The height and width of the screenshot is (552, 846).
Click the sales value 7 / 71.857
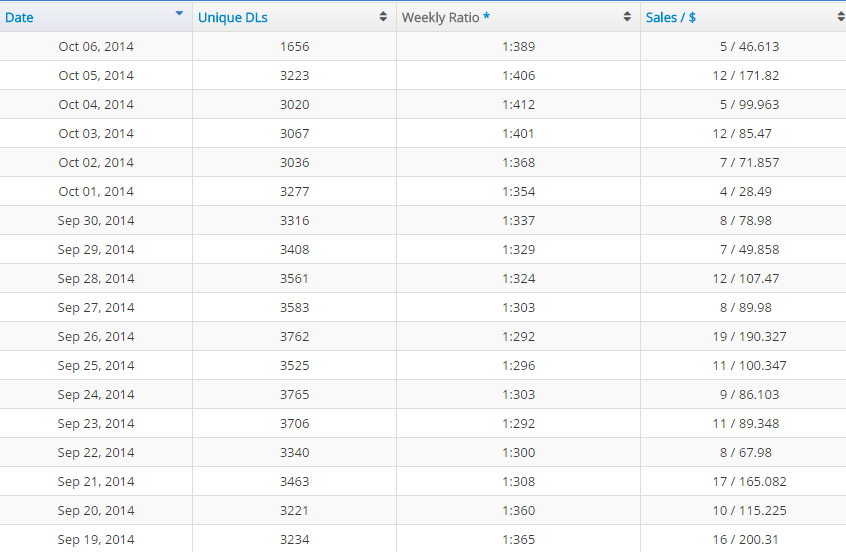point(749,162)
